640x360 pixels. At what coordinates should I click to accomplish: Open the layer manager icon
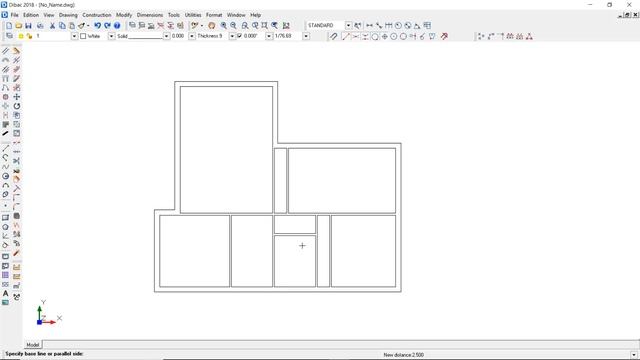(x=9, y=36)
